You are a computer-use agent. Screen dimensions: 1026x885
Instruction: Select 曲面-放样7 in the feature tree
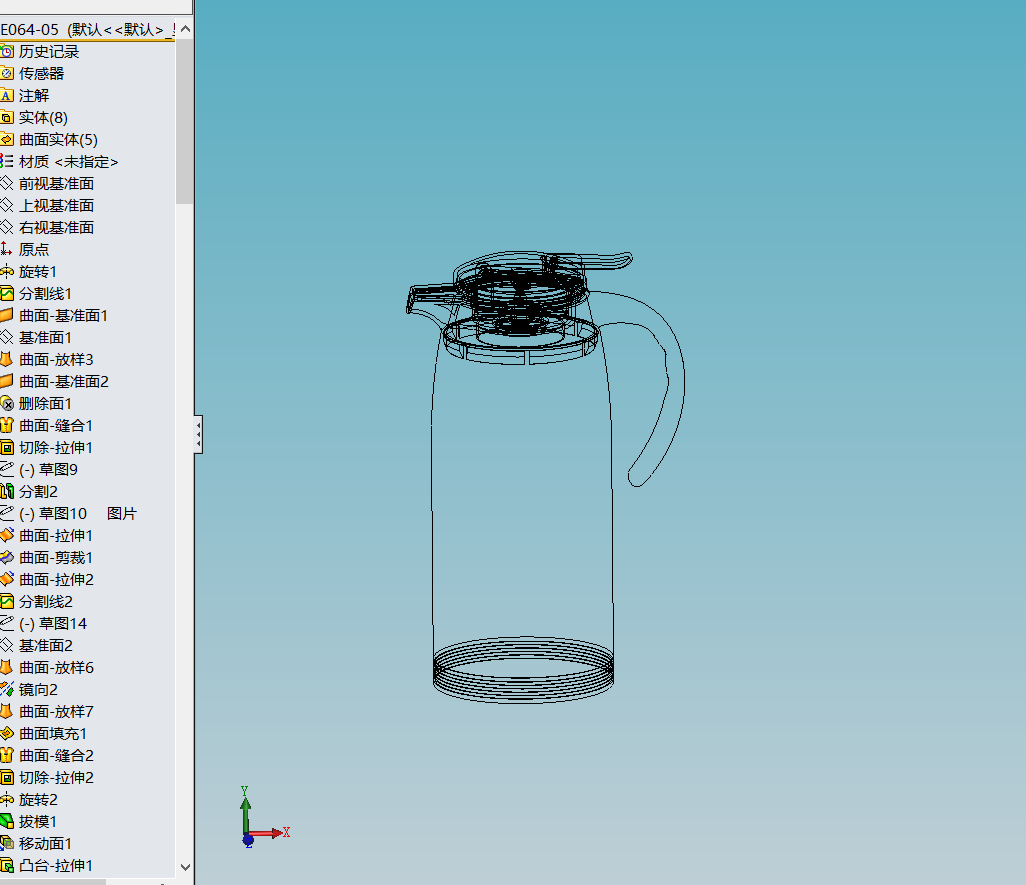(56, 711)
